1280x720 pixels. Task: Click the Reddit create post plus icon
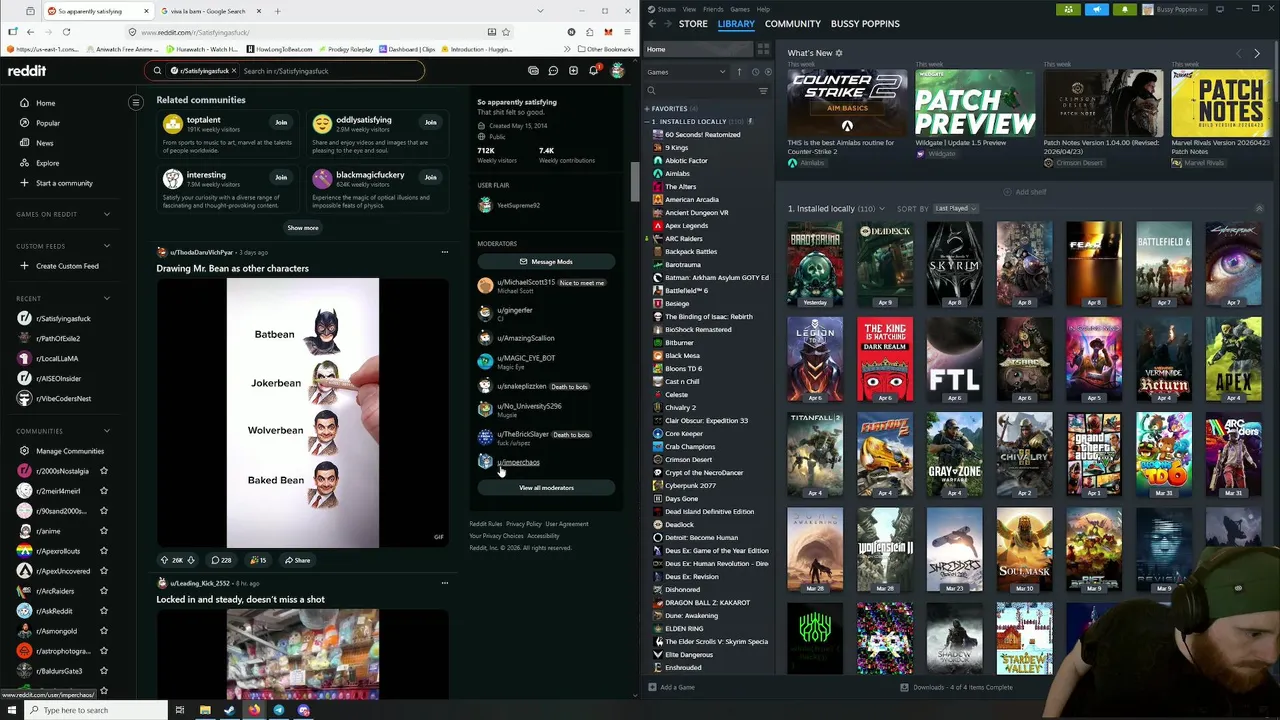pyautogui.click(x=573, y=71)
